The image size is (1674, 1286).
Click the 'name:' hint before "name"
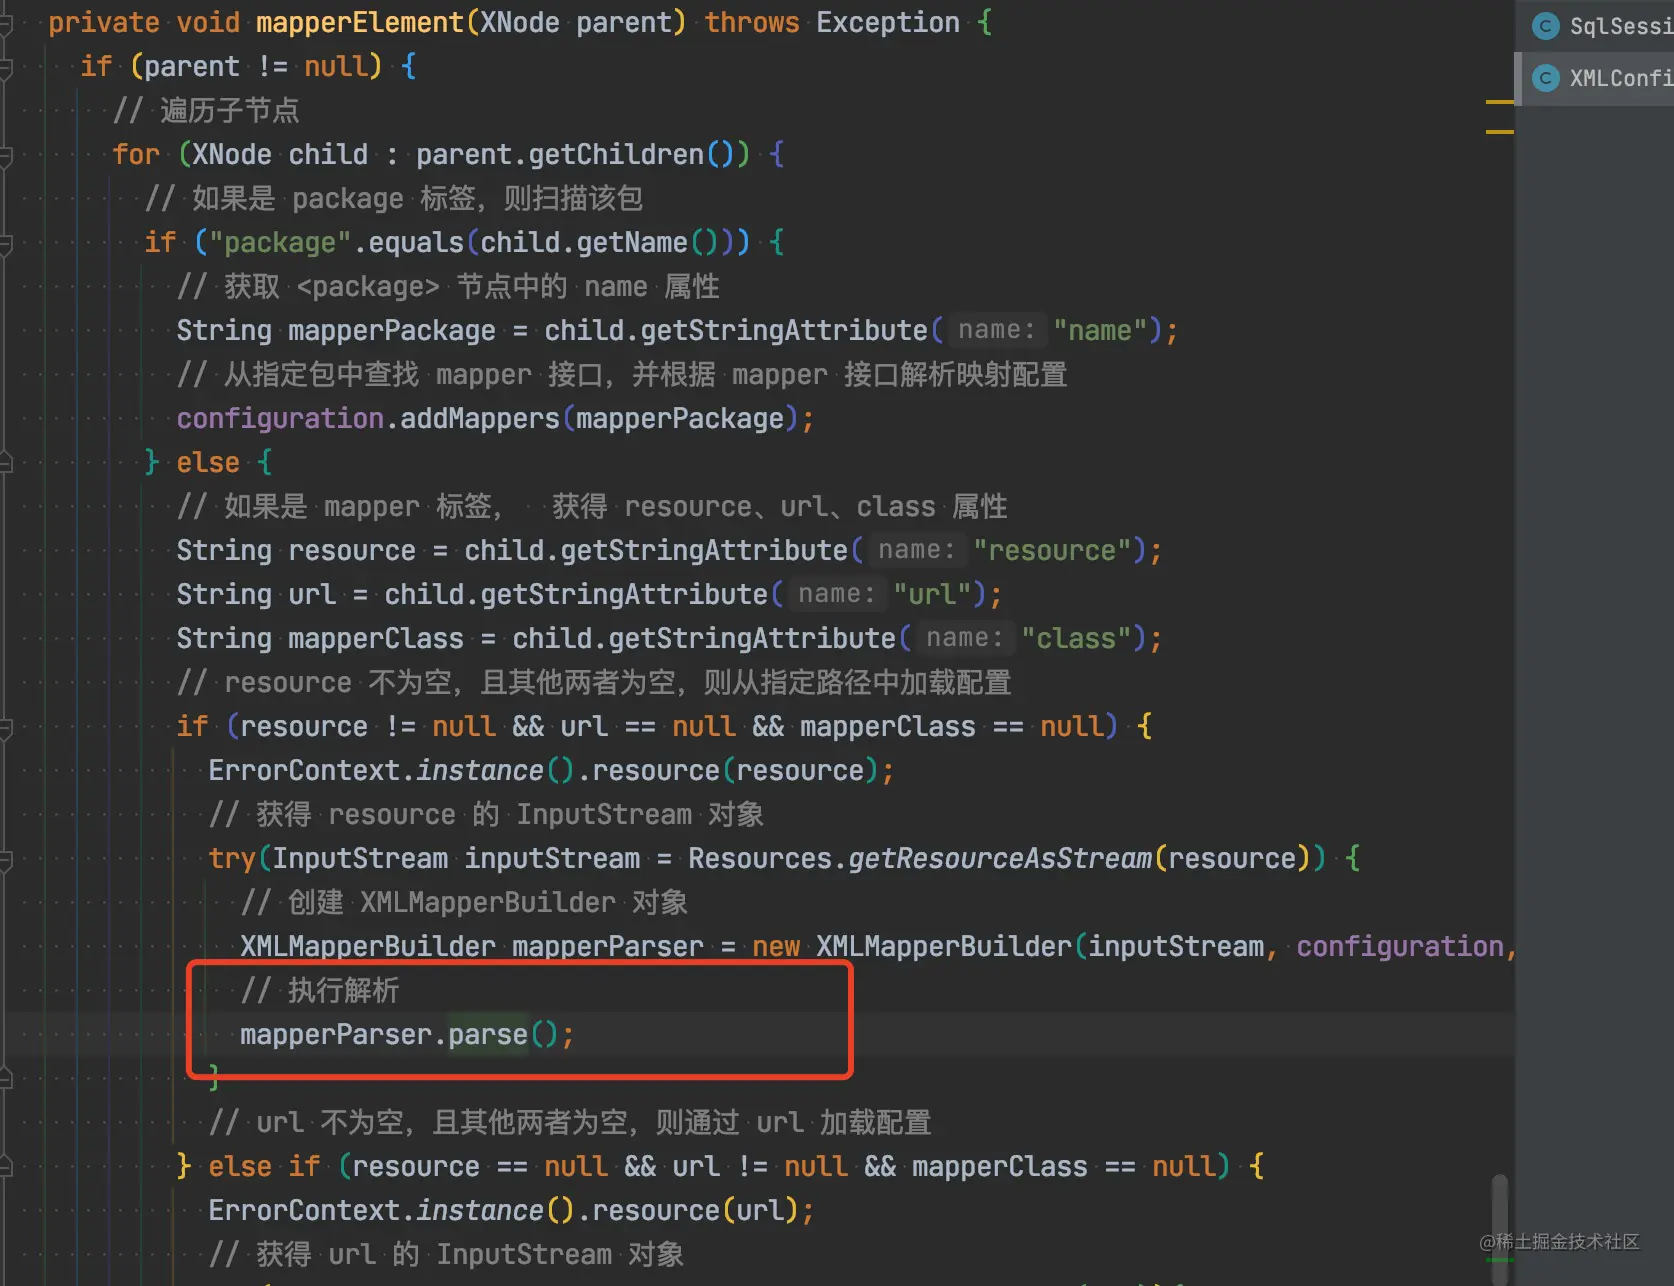pyautogui.click(x=996, y=330)
